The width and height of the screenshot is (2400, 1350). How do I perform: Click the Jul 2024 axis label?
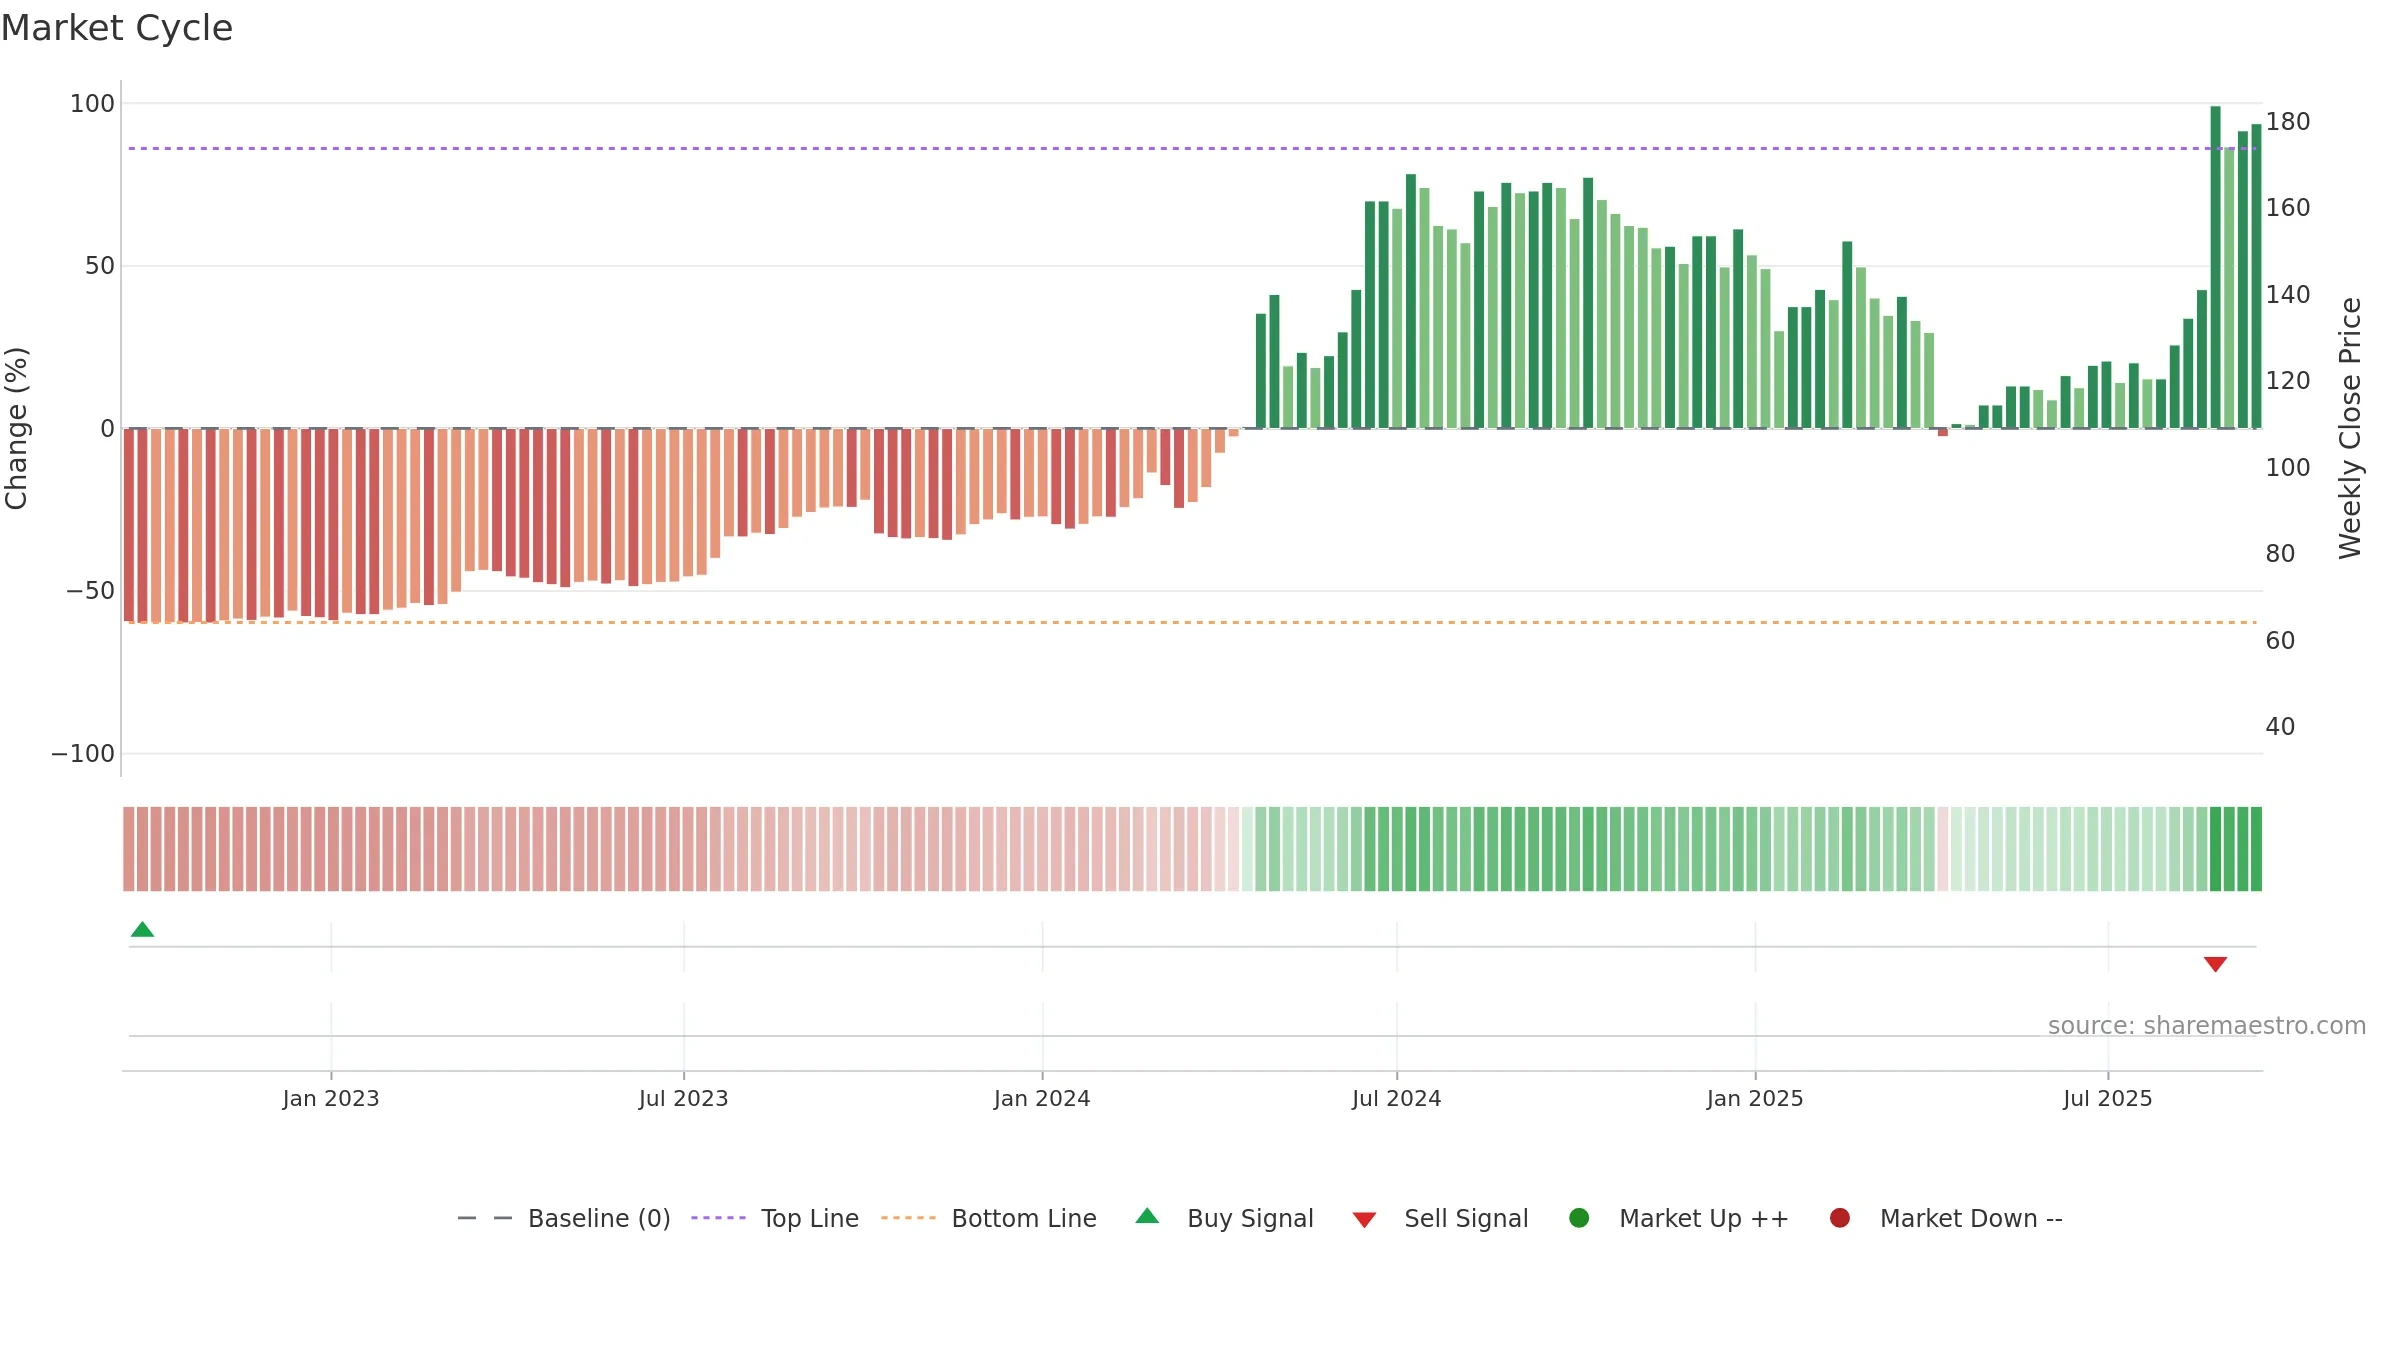[1397, 1098]
